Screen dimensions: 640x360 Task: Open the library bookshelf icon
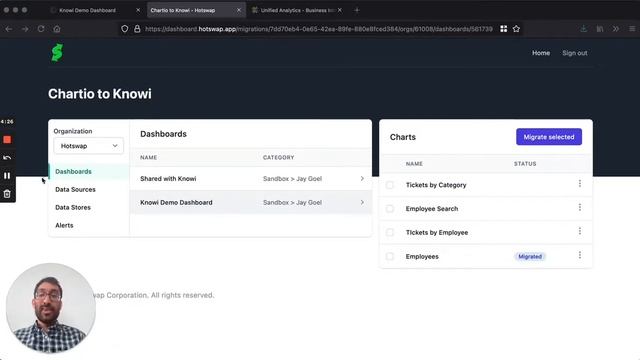pos(600,29)
